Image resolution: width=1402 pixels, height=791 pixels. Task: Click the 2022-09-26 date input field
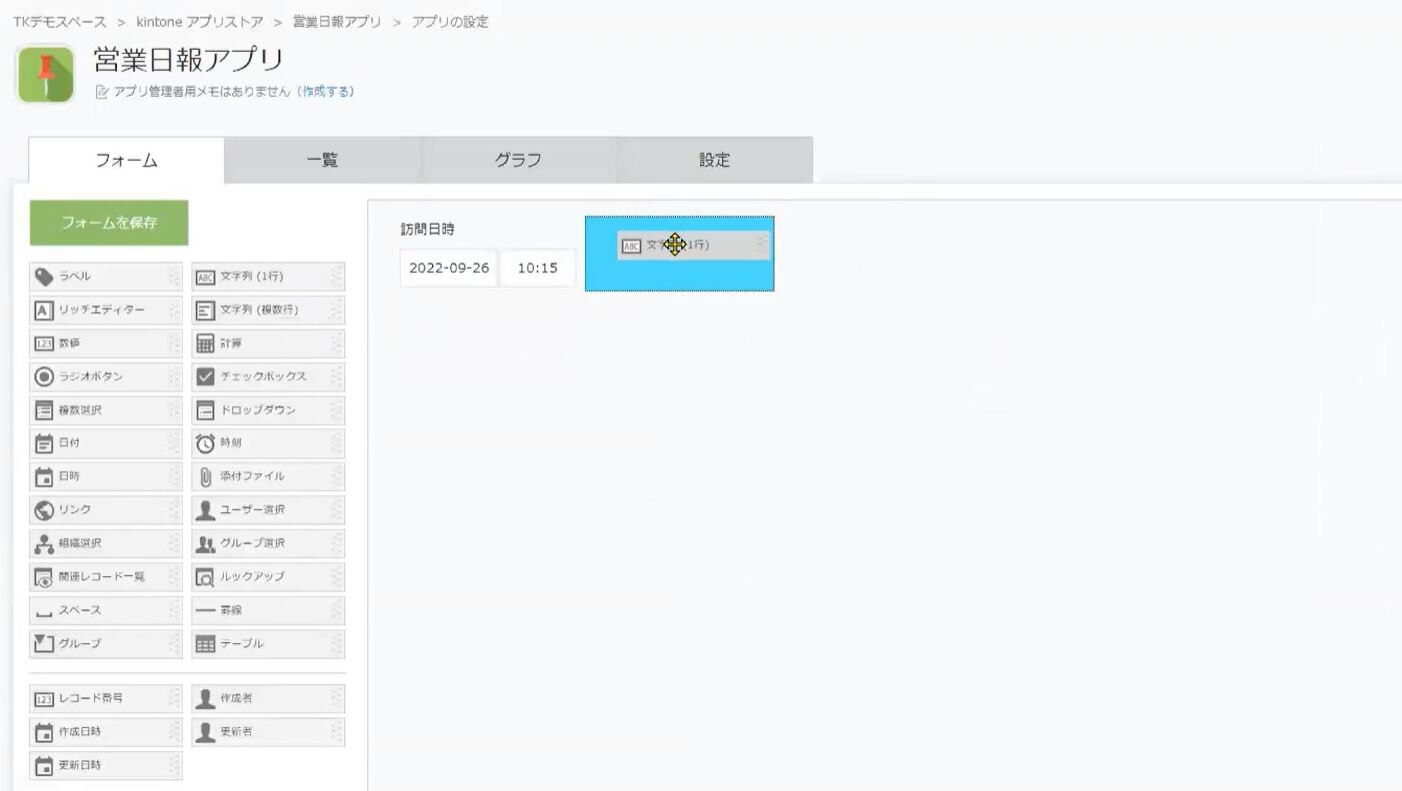coord(448,268)
